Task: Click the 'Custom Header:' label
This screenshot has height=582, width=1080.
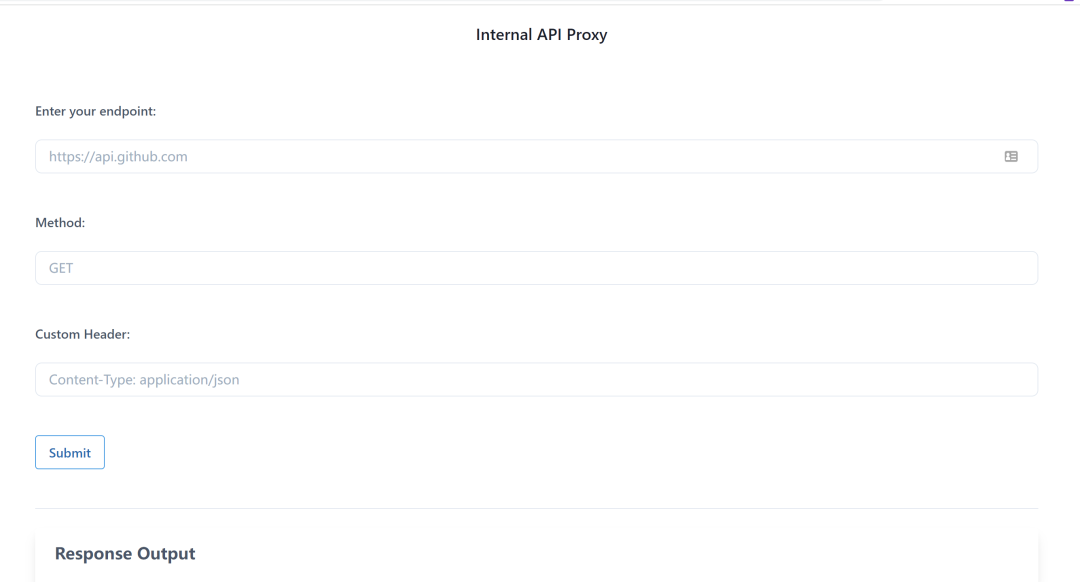Action: [83, 334]
